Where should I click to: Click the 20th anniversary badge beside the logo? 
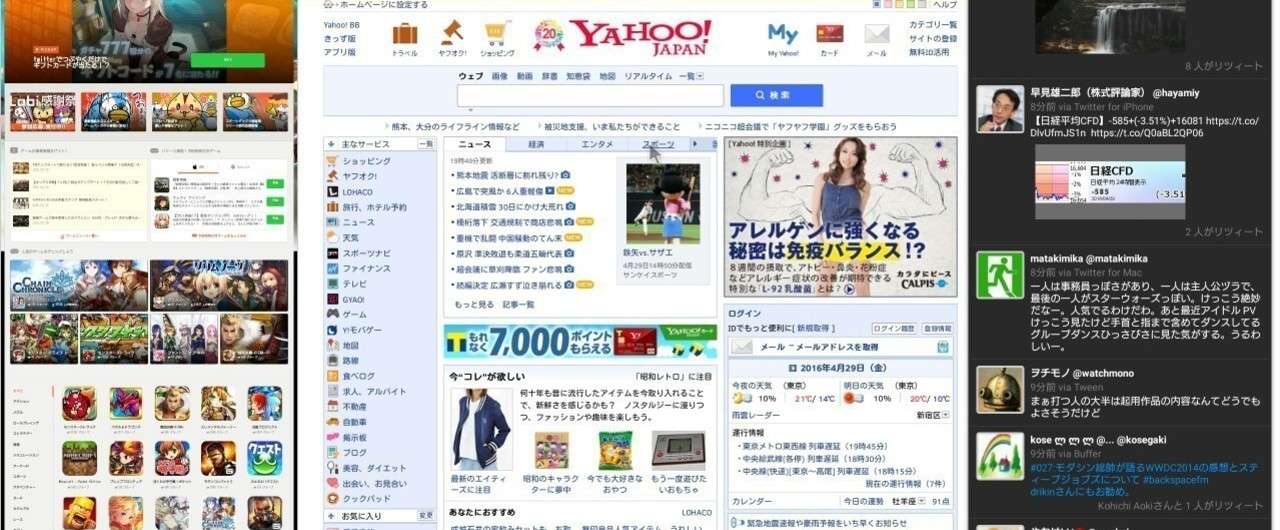pyautogui.click(x=548, y=36)
